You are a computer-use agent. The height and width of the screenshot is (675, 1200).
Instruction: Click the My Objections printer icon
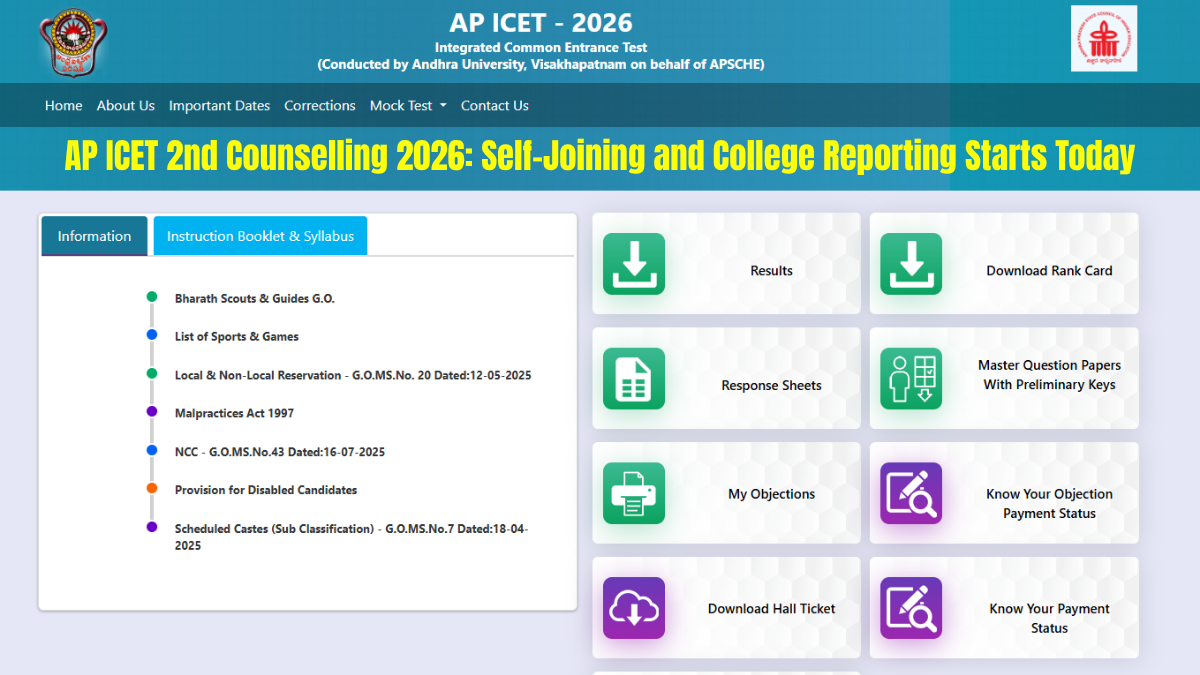coord(634,493)
